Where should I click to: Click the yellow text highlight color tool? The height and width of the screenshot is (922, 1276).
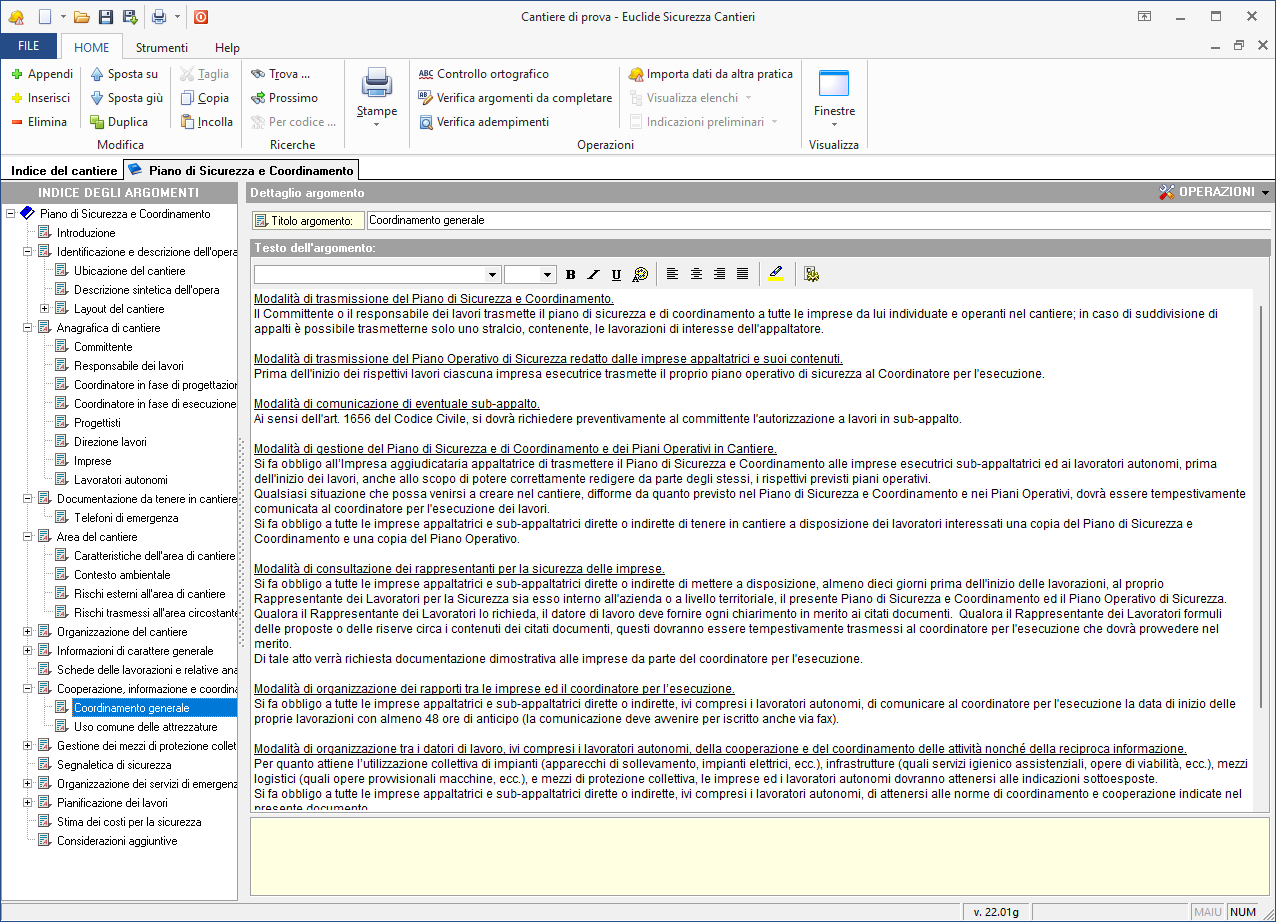pos(776,274)
